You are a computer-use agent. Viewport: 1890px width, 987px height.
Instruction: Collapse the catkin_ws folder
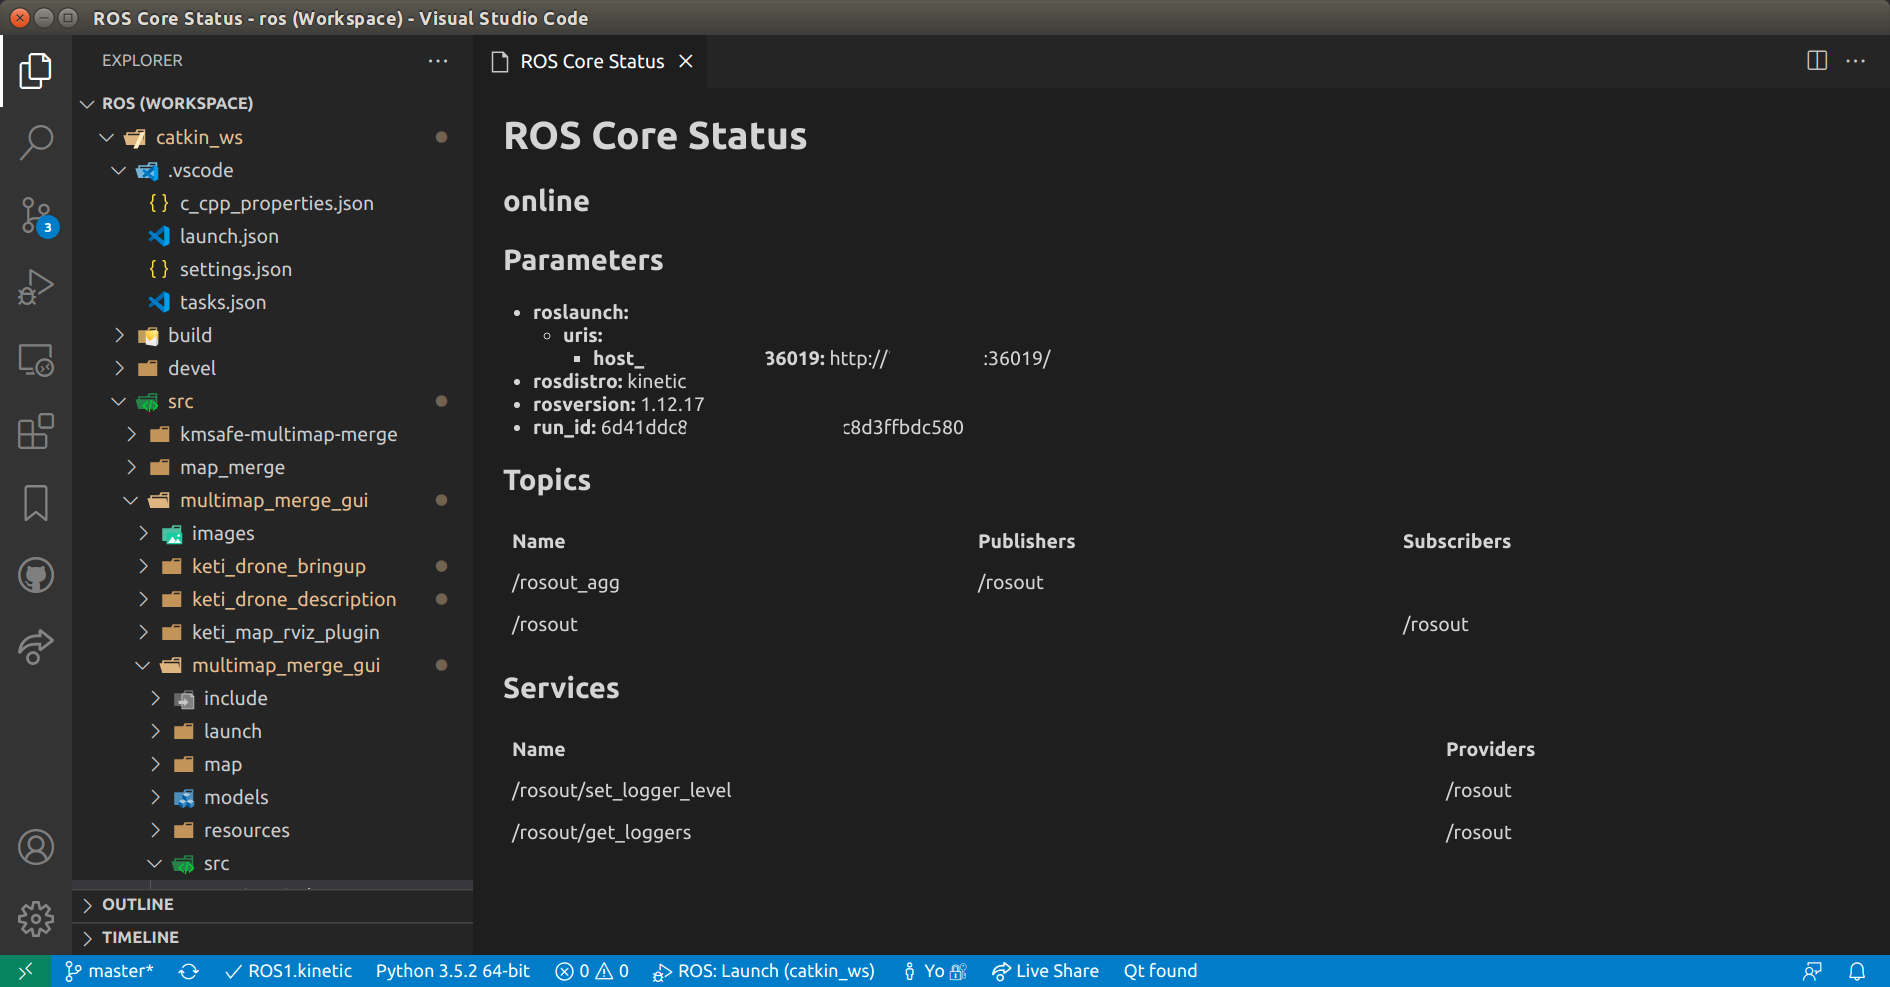pyautogui.click(x=107, y=137)
